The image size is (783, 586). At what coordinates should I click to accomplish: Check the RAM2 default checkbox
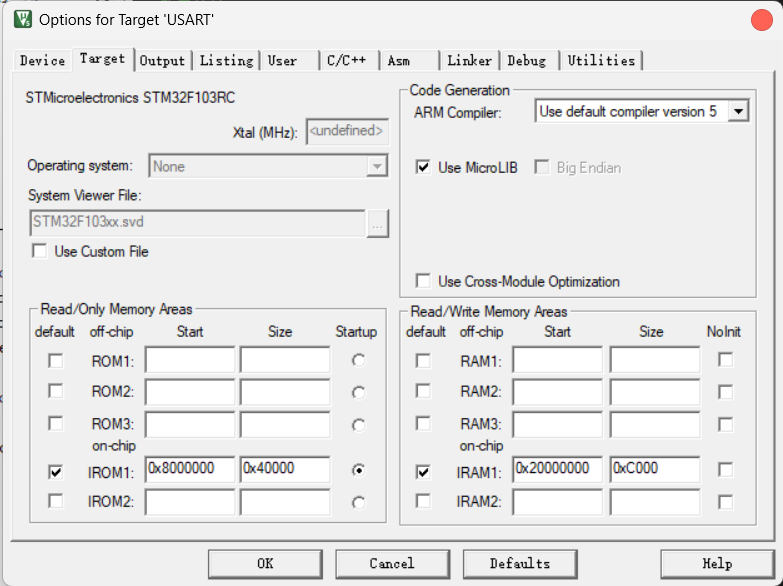tap(423, 391)
